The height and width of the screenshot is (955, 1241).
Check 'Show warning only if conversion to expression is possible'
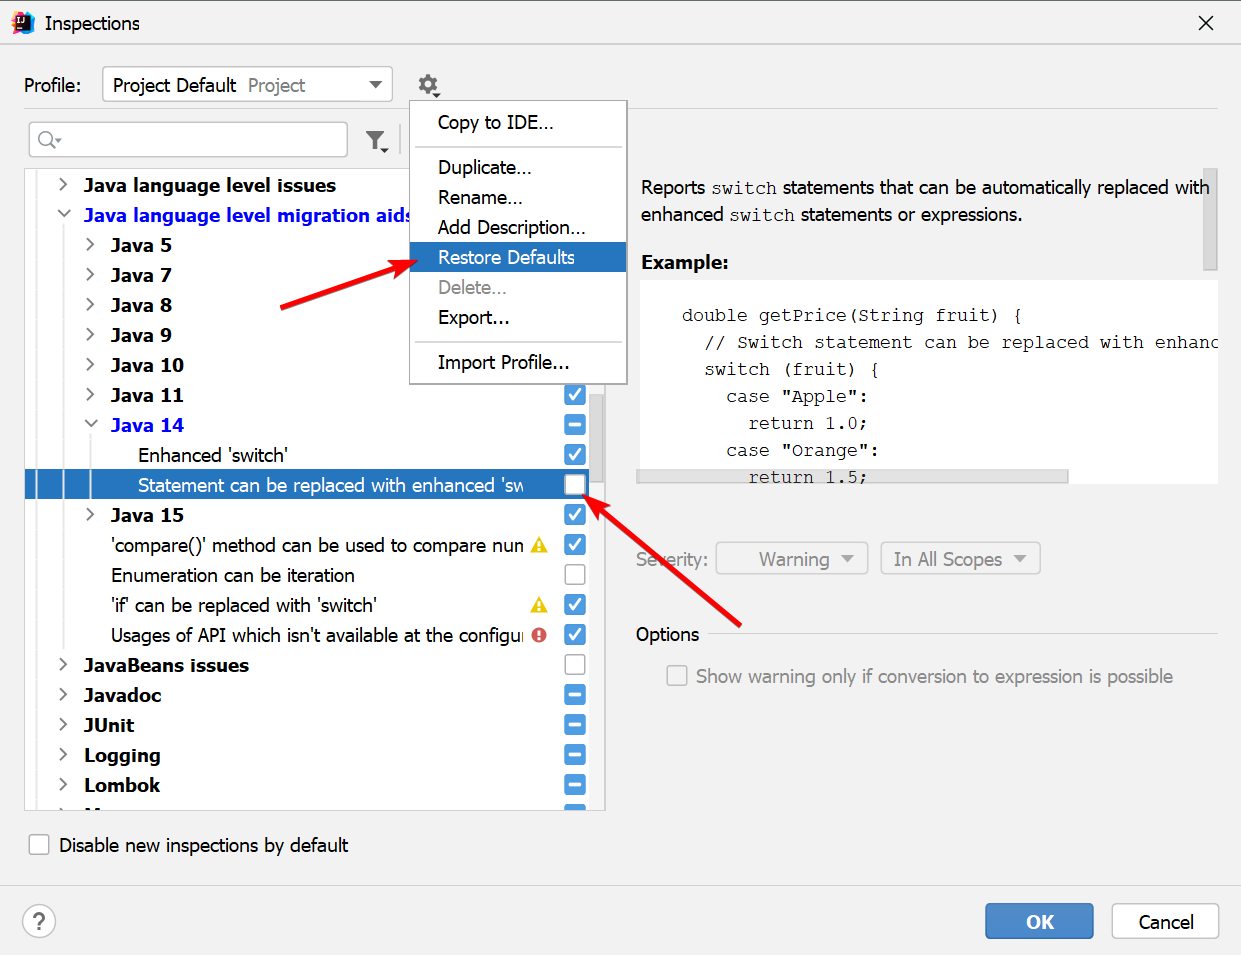pos(677,676)
